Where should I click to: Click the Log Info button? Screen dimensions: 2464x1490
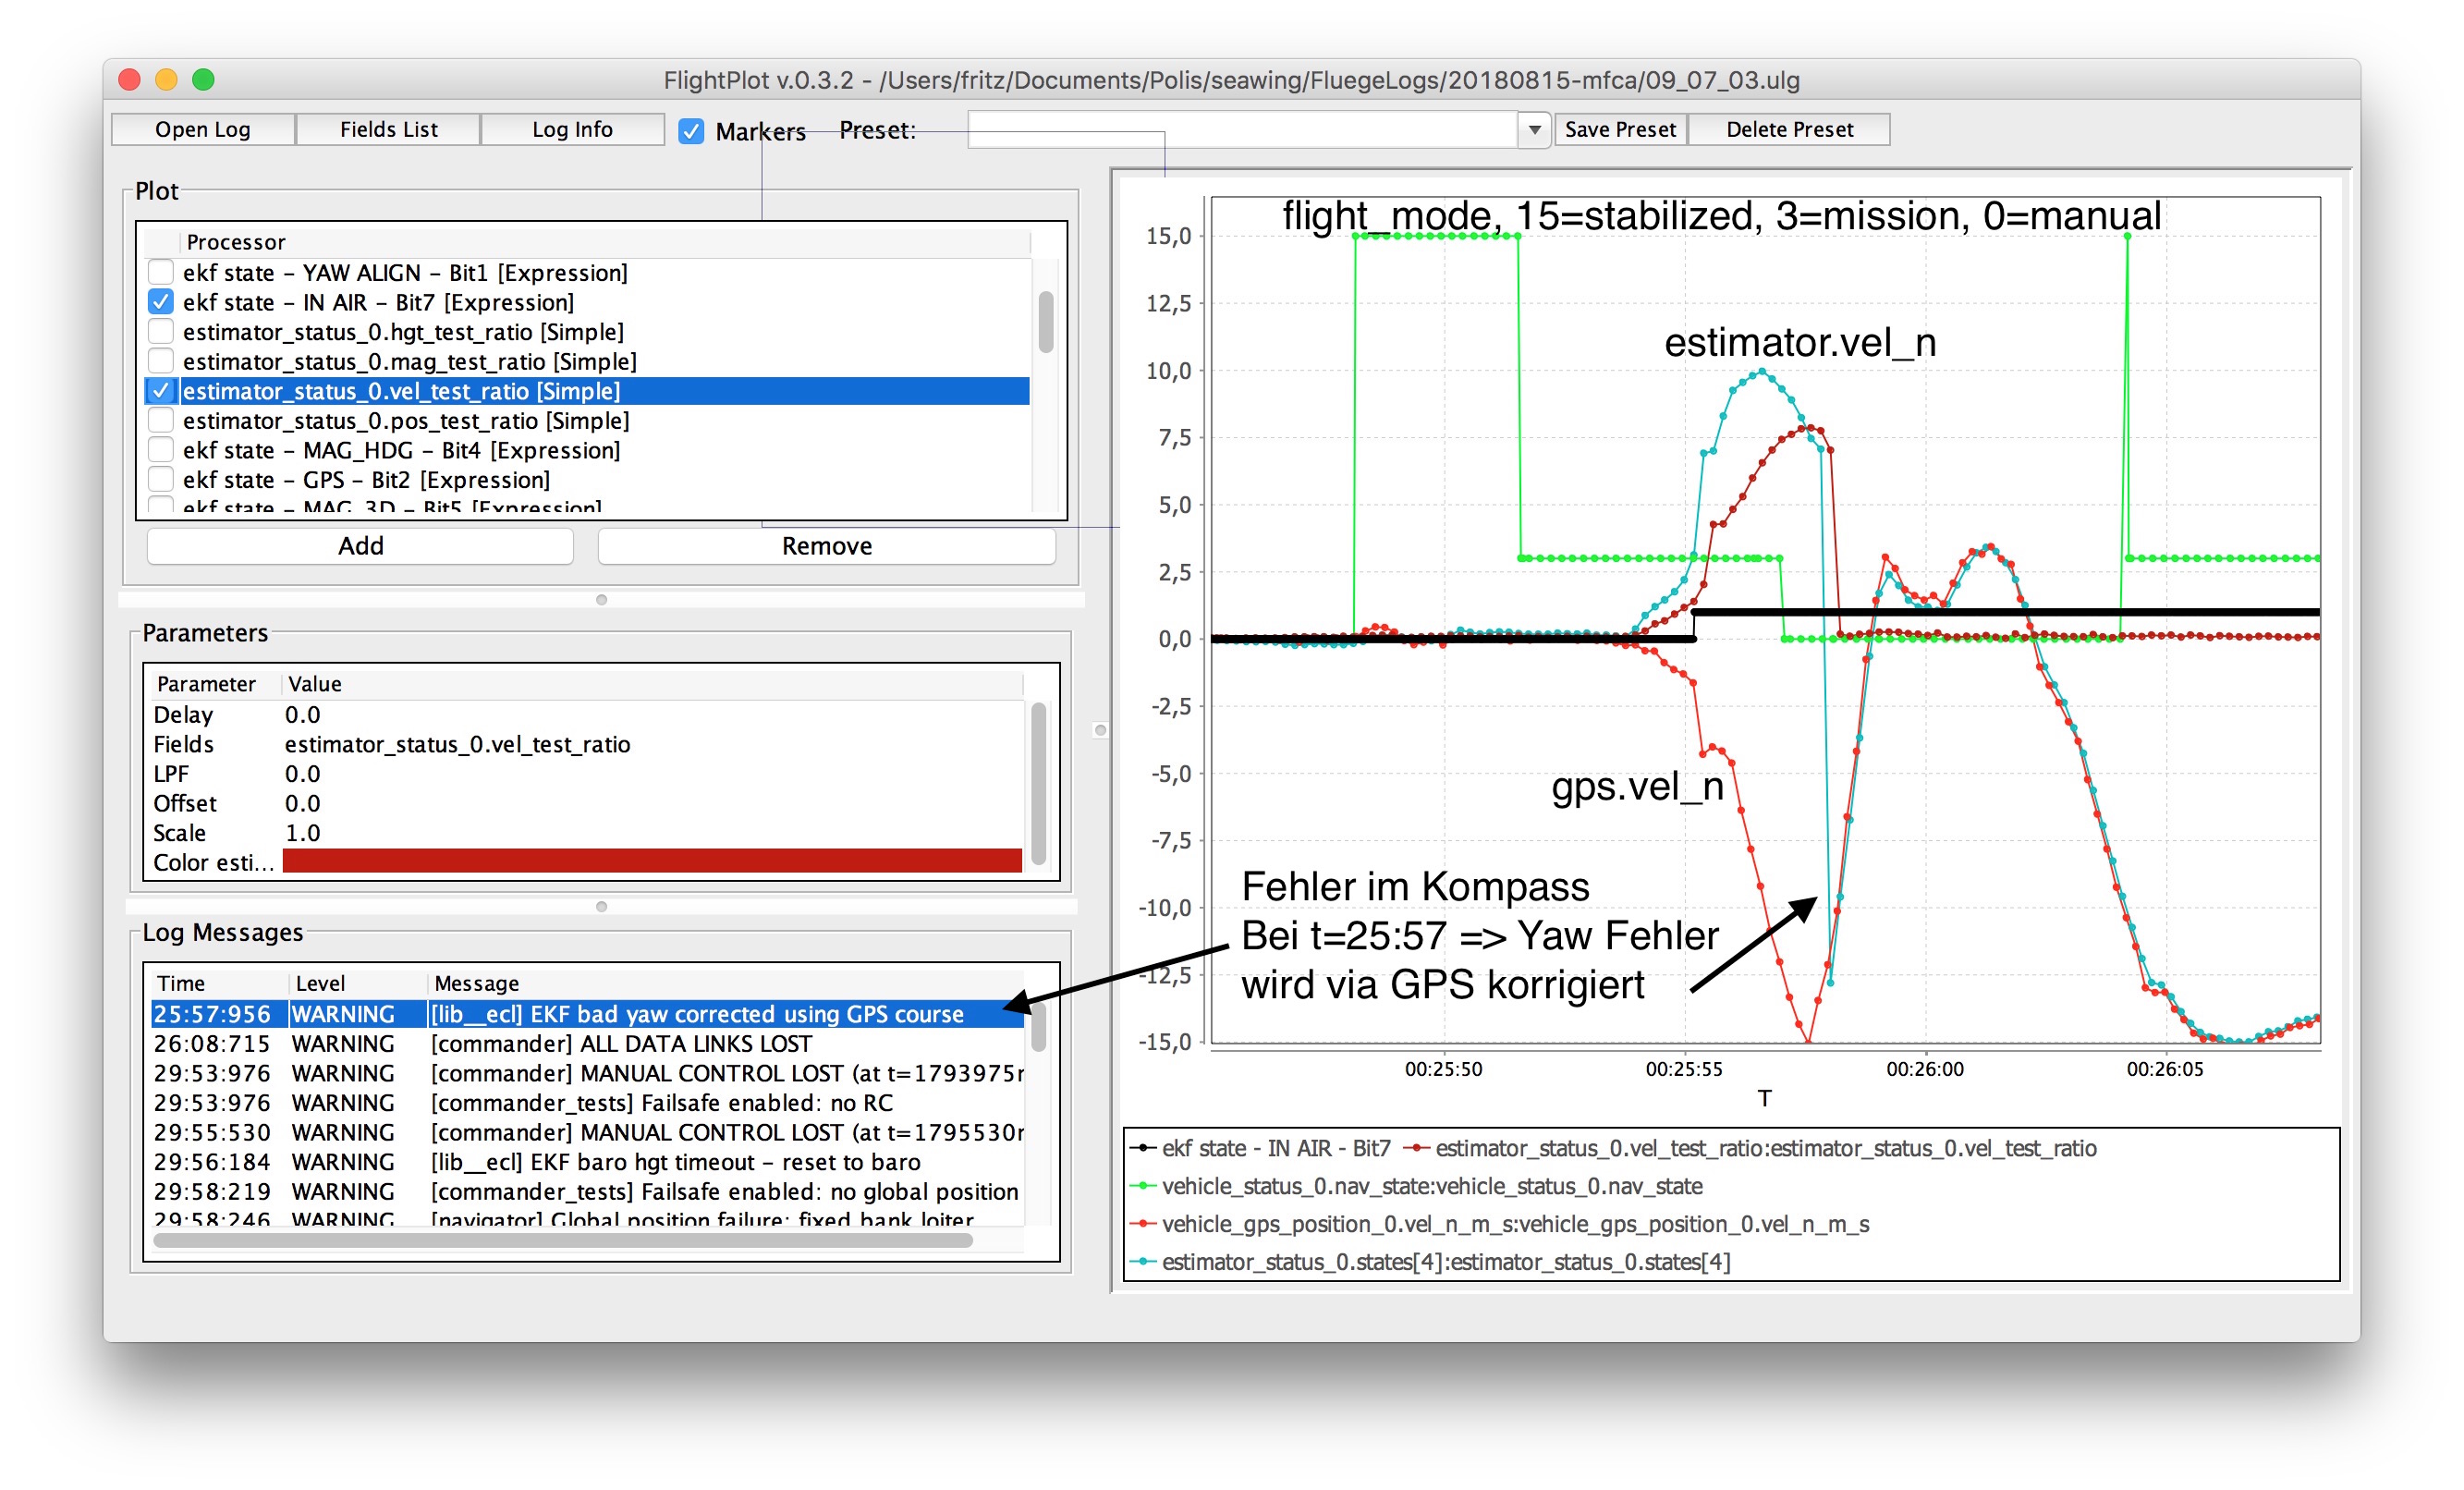pyautogui.click(x=572, y=130)
